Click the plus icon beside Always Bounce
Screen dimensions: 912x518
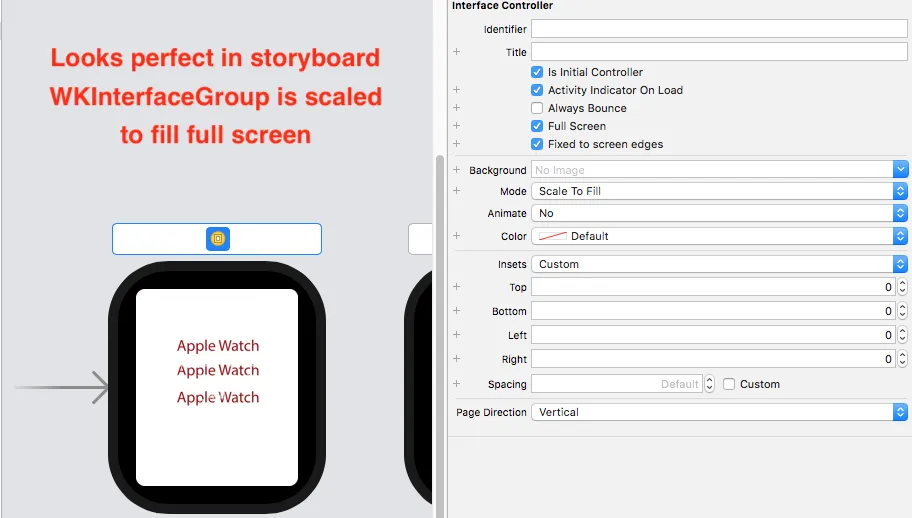point(457,108)
